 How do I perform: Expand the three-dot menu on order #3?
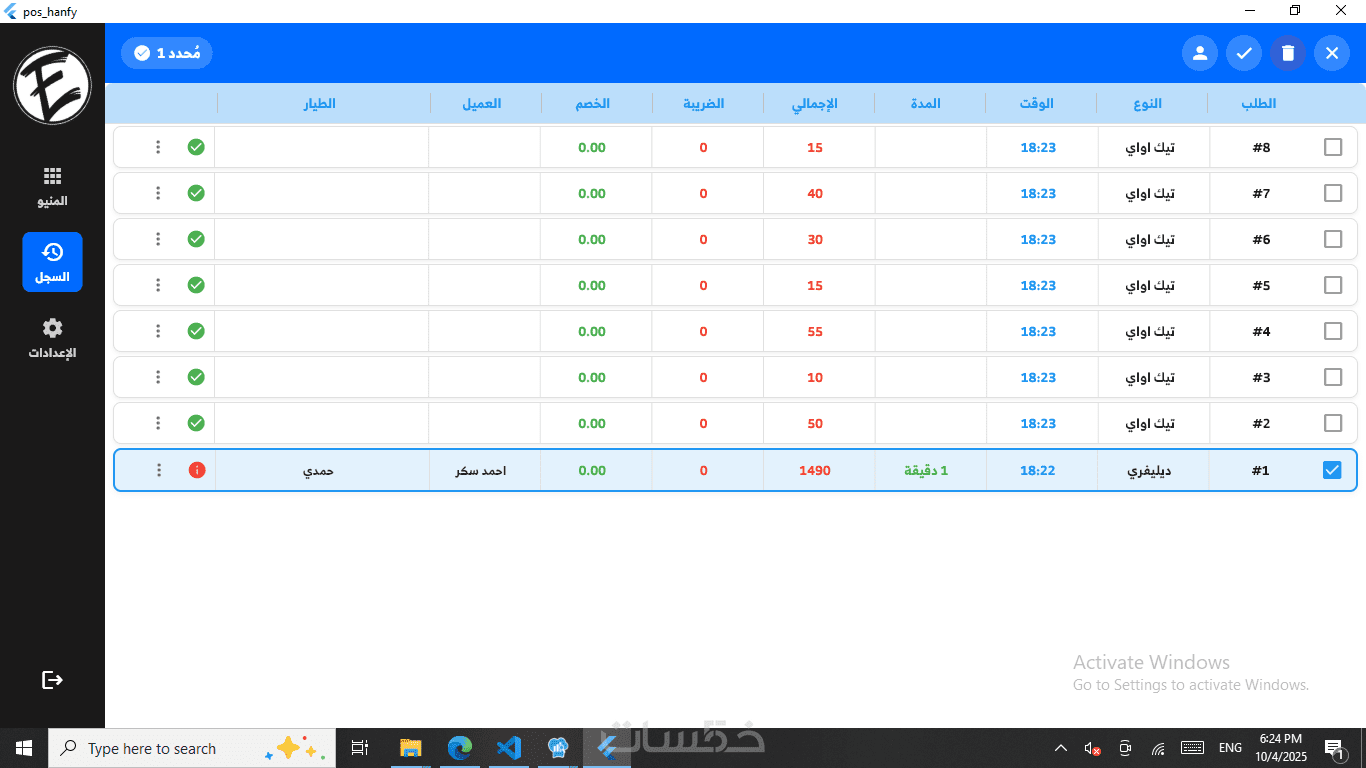[x=158, y=377]
